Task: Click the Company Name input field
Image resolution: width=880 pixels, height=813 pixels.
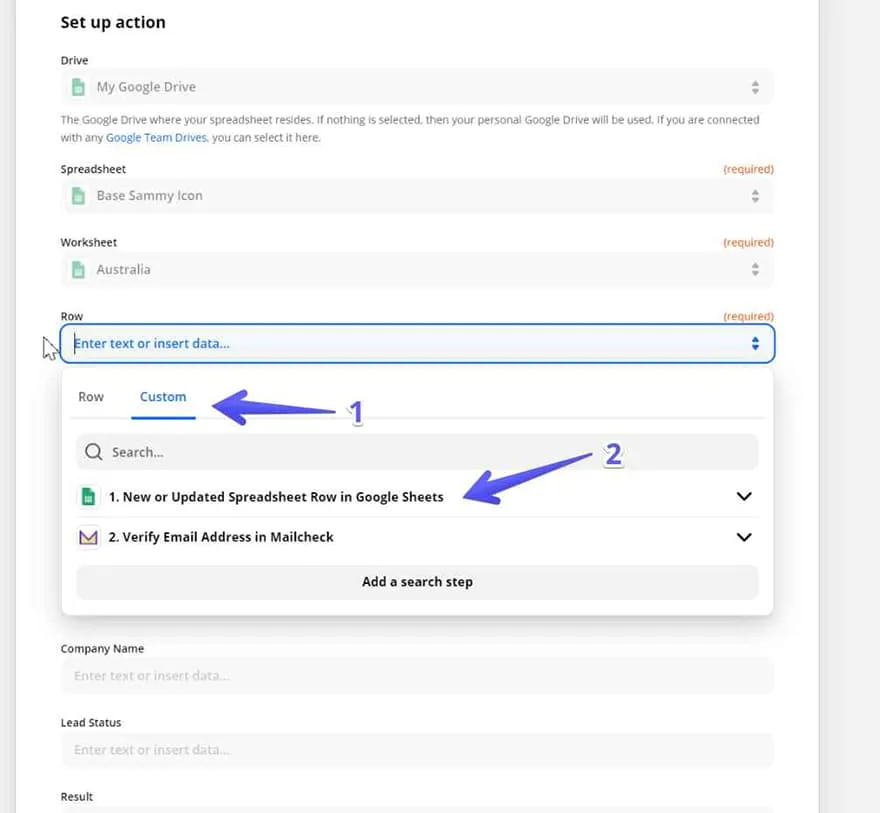Action: (417, 676)
